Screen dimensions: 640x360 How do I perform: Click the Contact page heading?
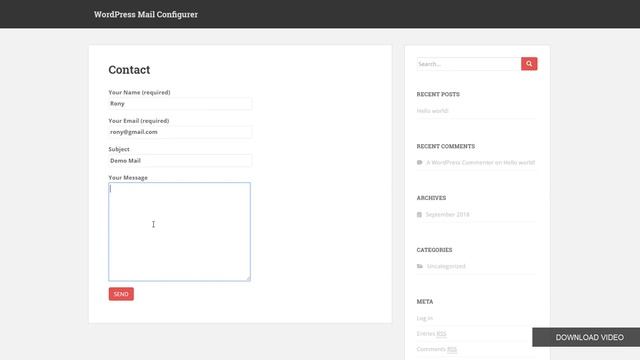pyautogui.click(x=129, y=70)
